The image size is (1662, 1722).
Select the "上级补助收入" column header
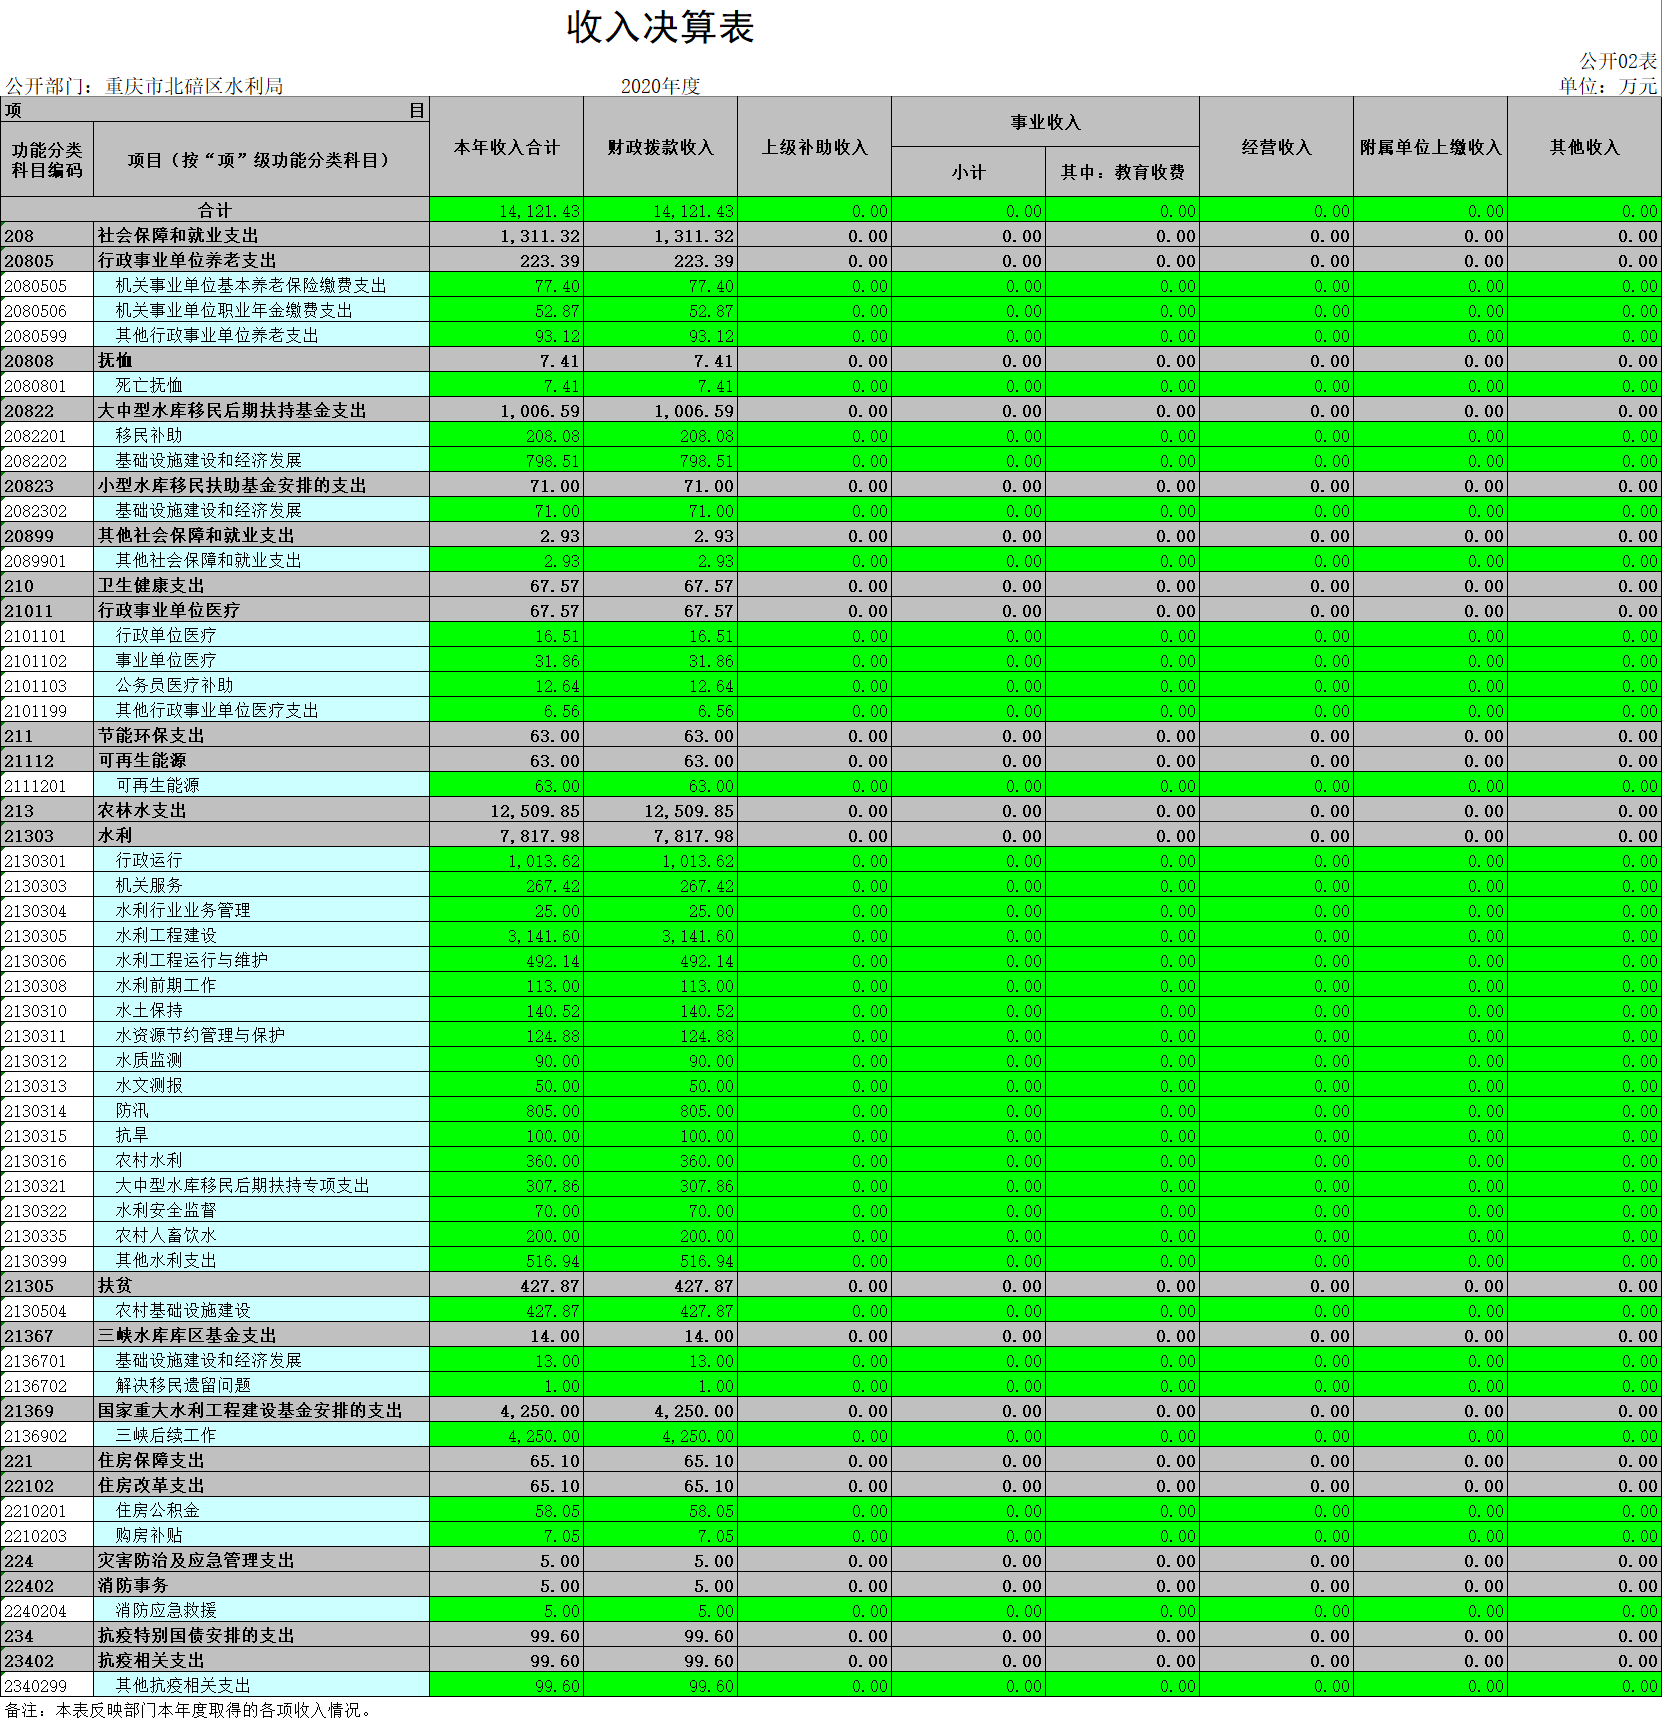pos(814,147)
